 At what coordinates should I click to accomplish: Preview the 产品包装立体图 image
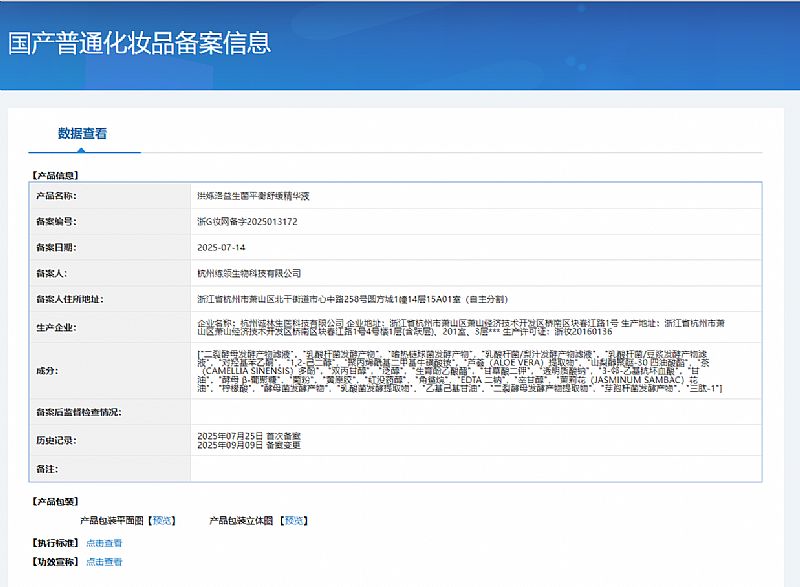click(x=294, y=520)
